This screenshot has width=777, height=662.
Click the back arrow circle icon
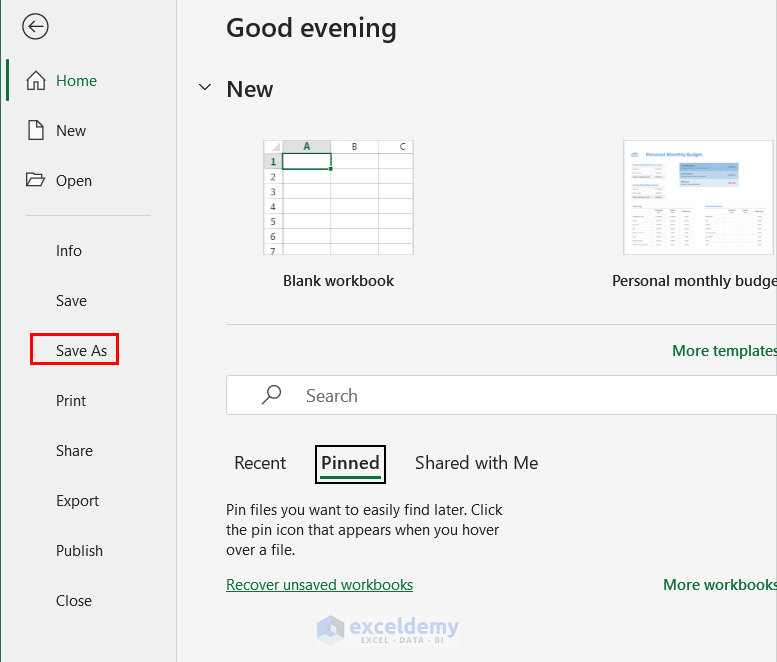pyautogui.click(x=35, y=27)
